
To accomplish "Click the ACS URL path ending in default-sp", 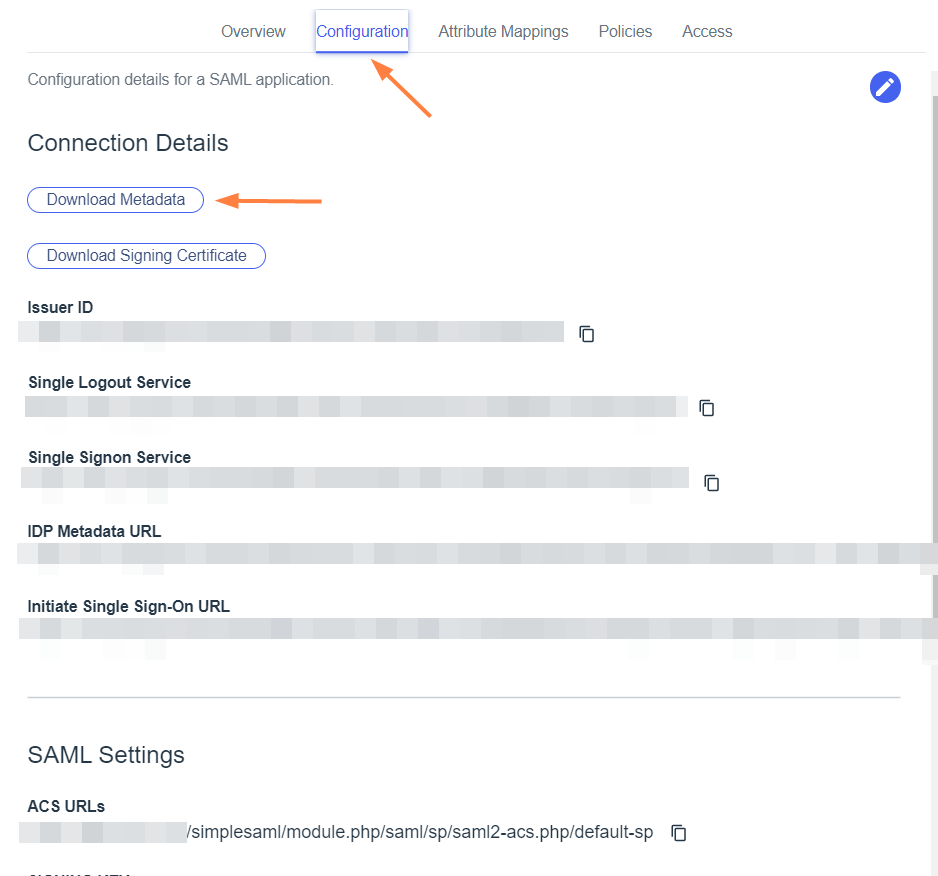I will coord(420,833).
